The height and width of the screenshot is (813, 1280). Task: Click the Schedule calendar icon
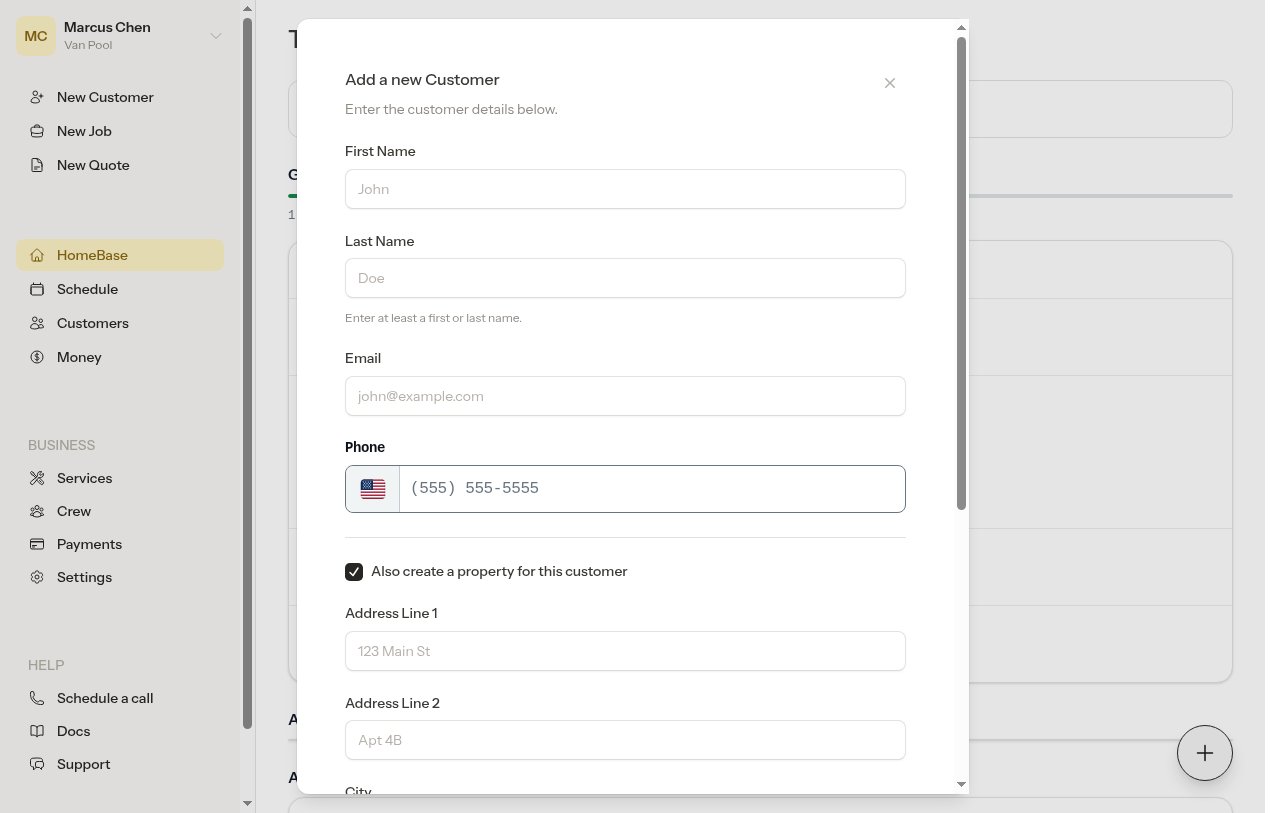click(37, 289)
